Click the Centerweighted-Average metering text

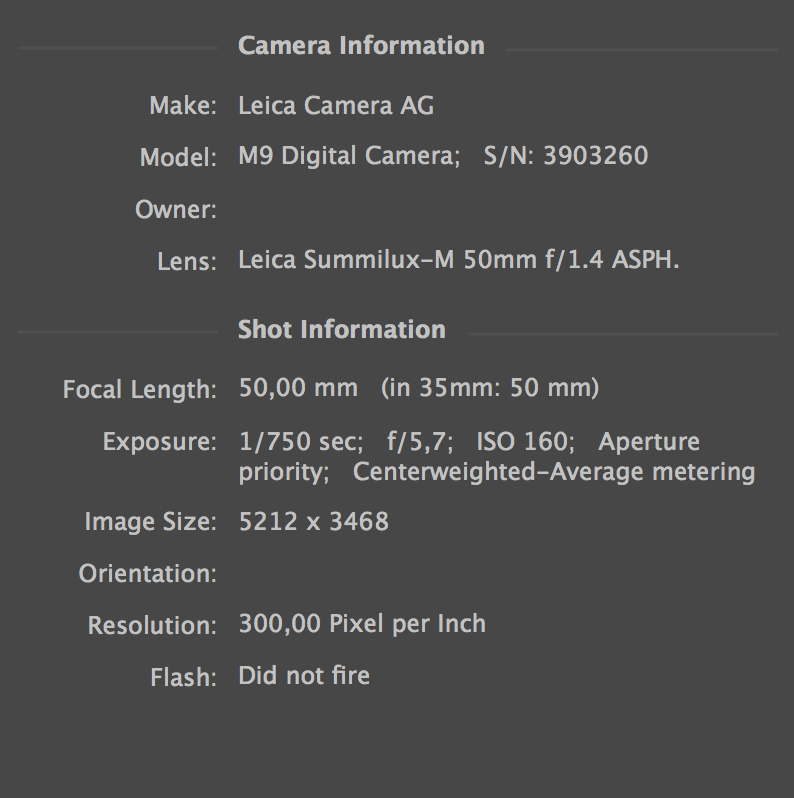553,472
